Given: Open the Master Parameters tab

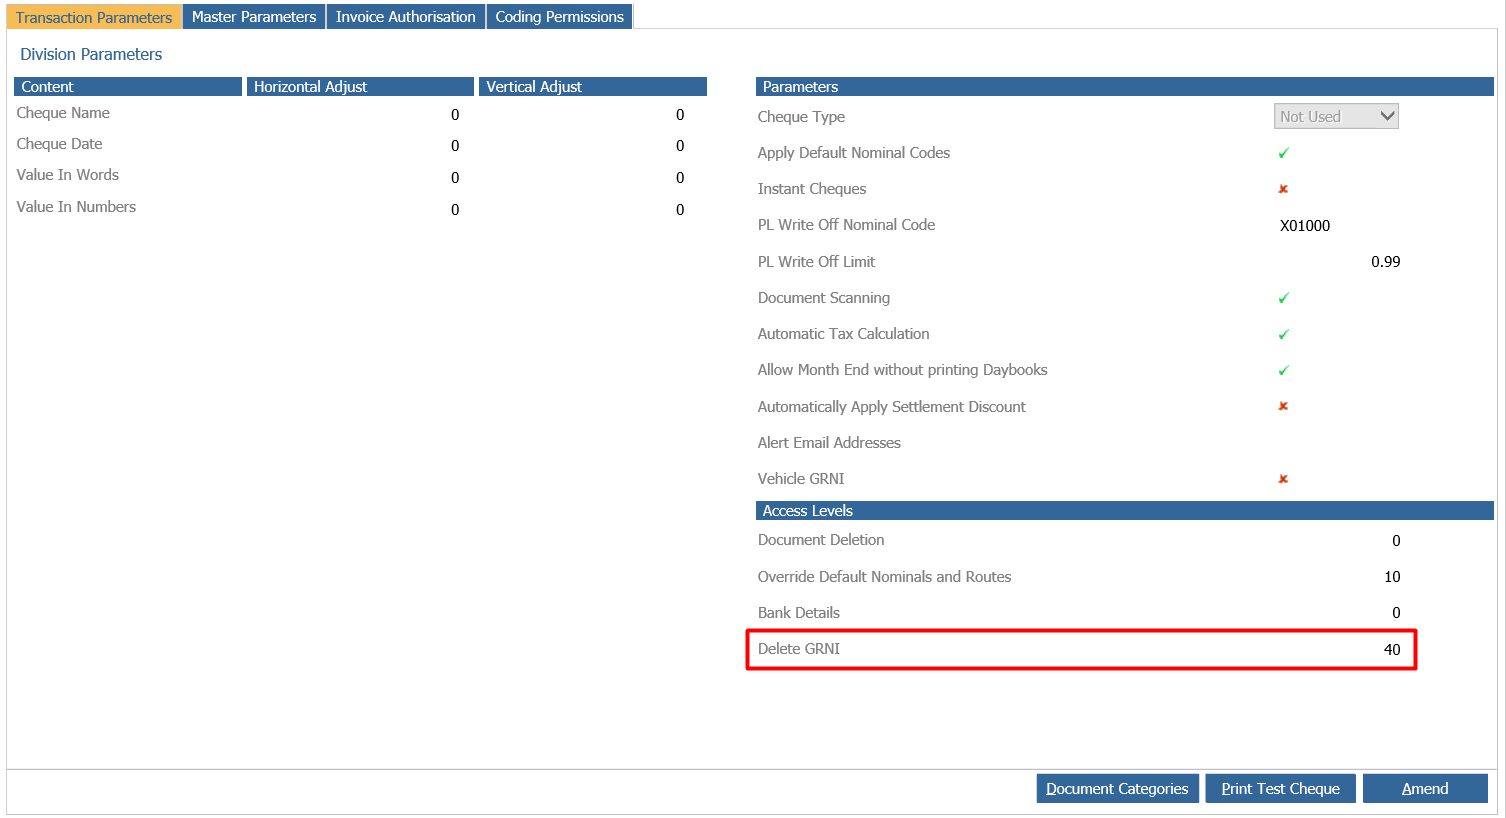Looking at the screenshot, I should pos(254,17).
